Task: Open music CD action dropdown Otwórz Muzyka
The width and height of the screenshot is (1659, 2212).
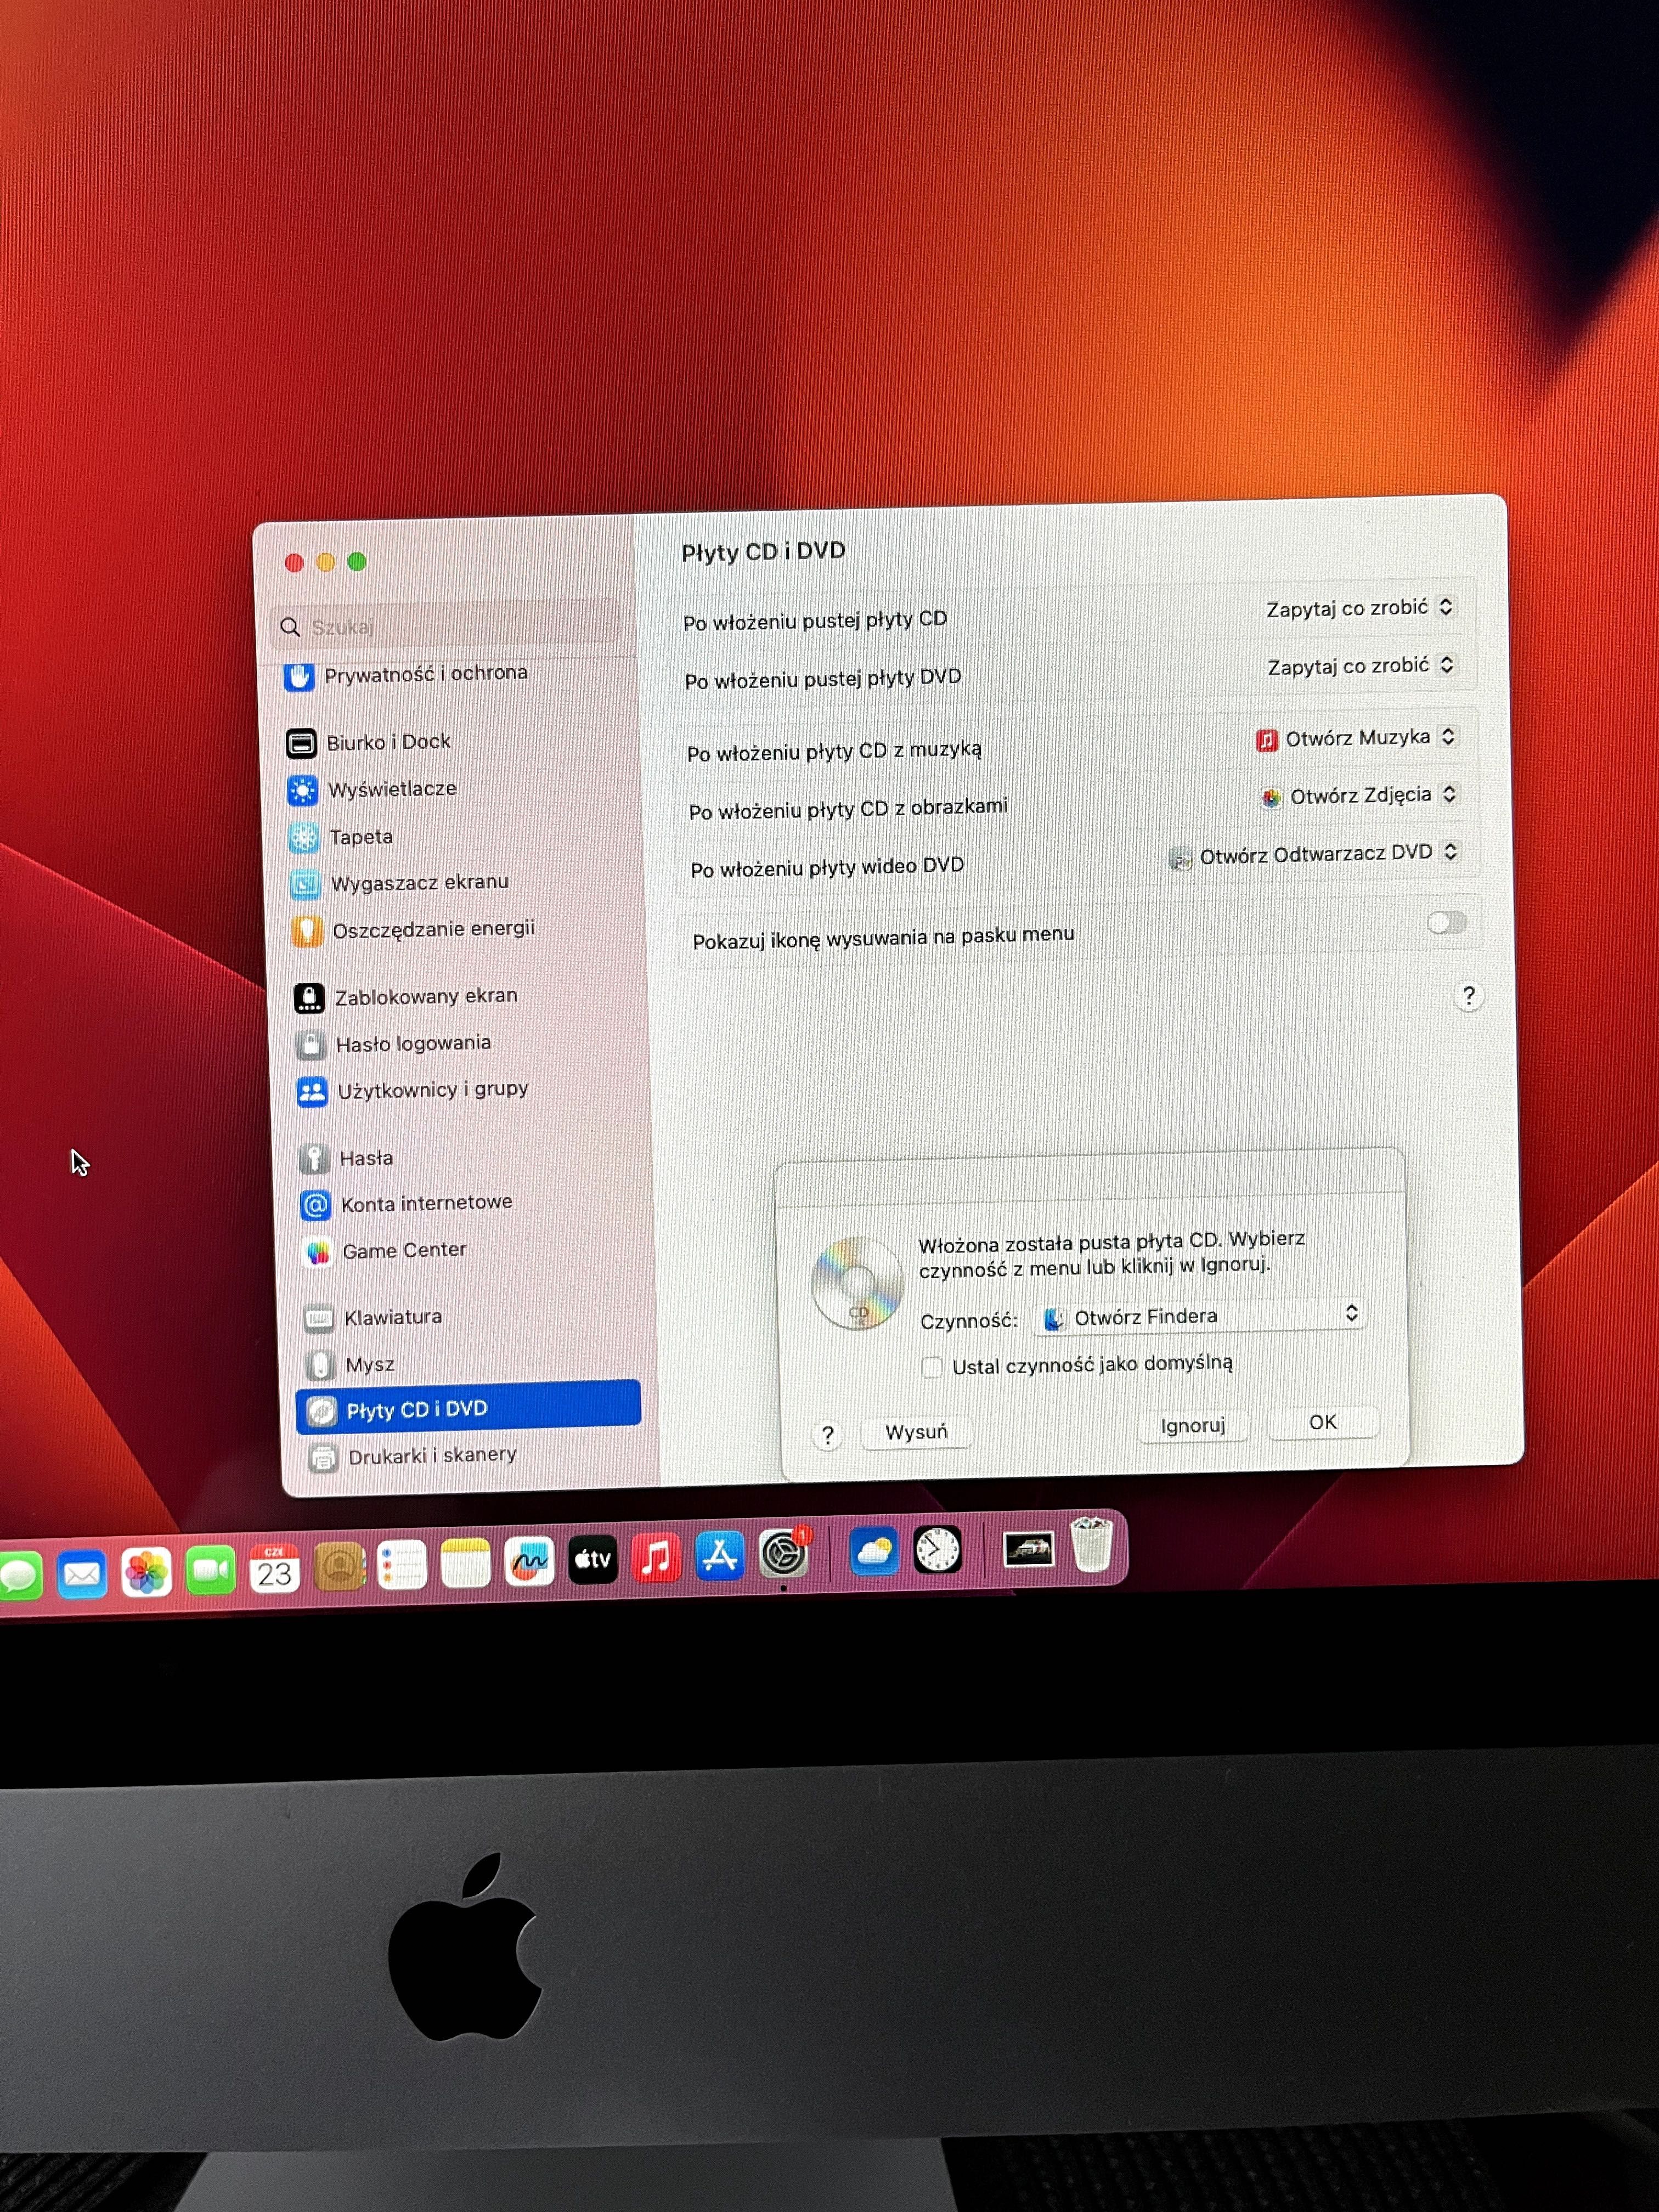Action: coord(1357,738)
